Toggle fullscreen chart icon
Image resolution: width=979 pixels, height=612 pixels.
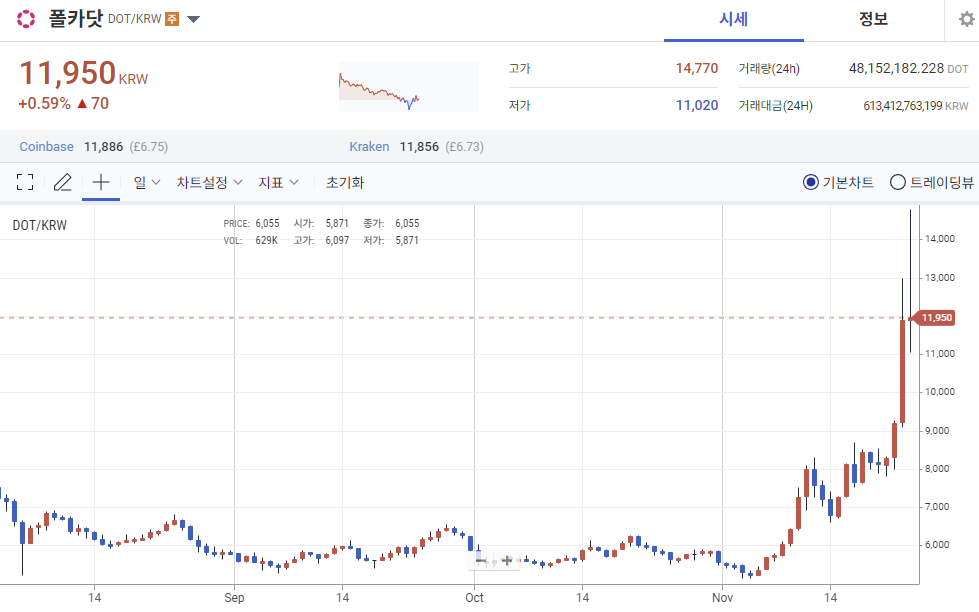pos(25,182)
